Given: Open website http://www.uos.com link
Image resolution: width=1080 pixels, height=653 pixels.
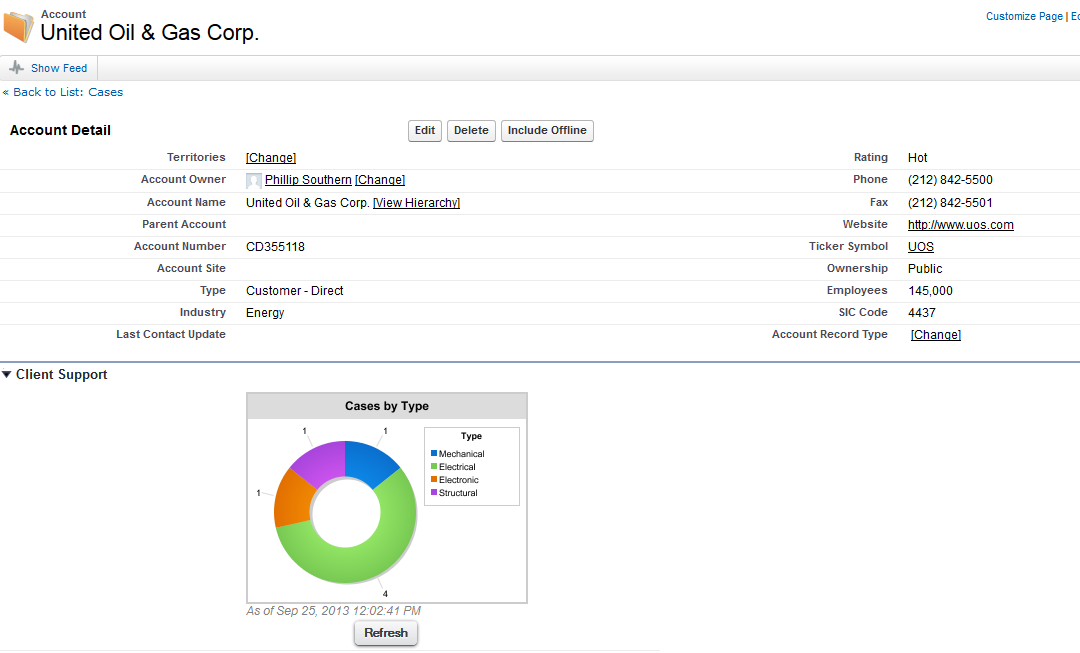Looking at the screenshot, I should [960, 225].
